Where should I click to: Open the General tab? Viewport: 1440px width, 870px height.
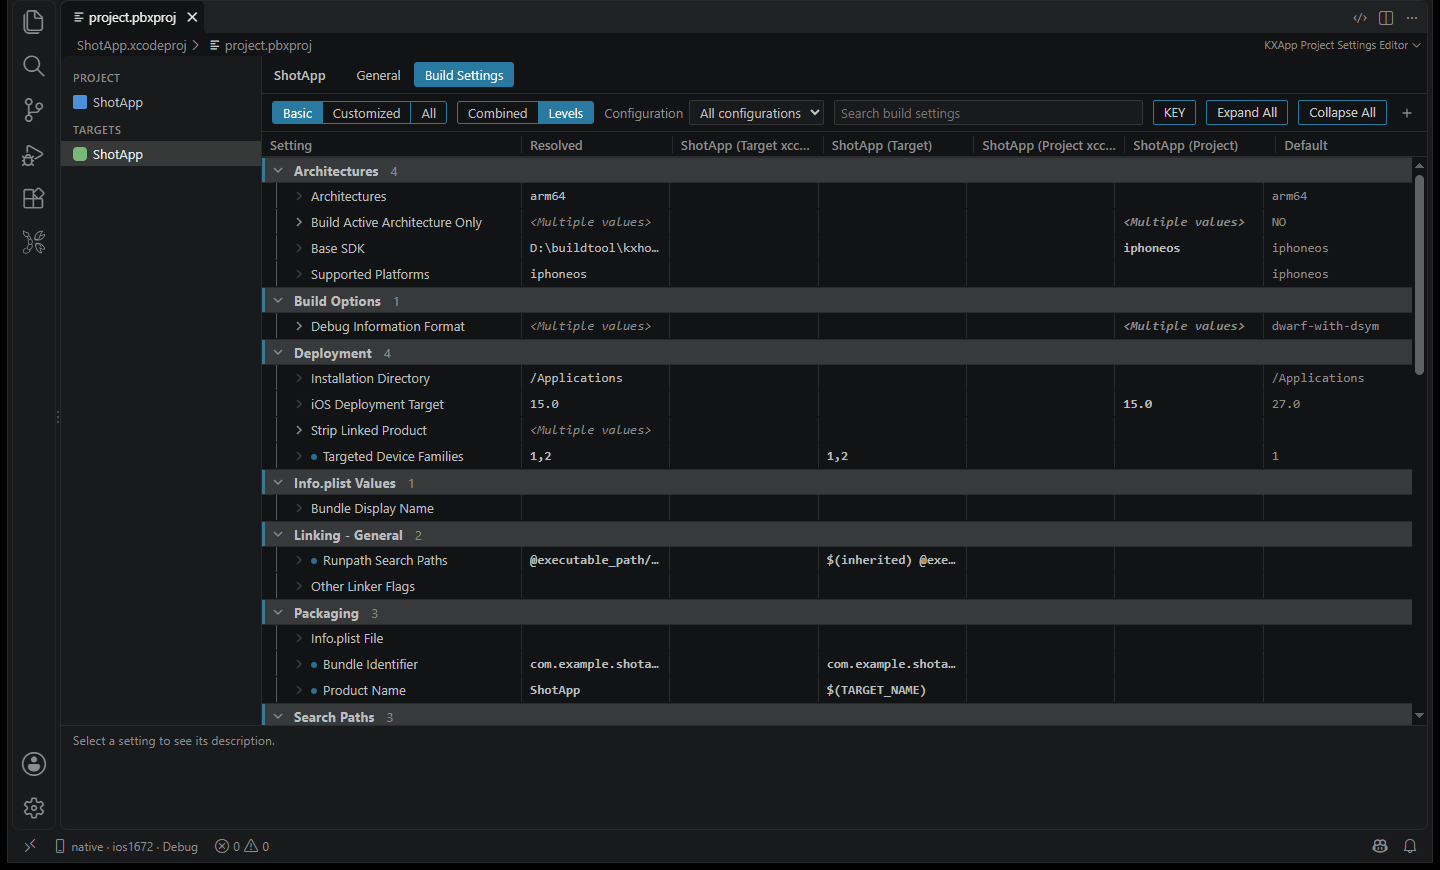tap(378, 75)
